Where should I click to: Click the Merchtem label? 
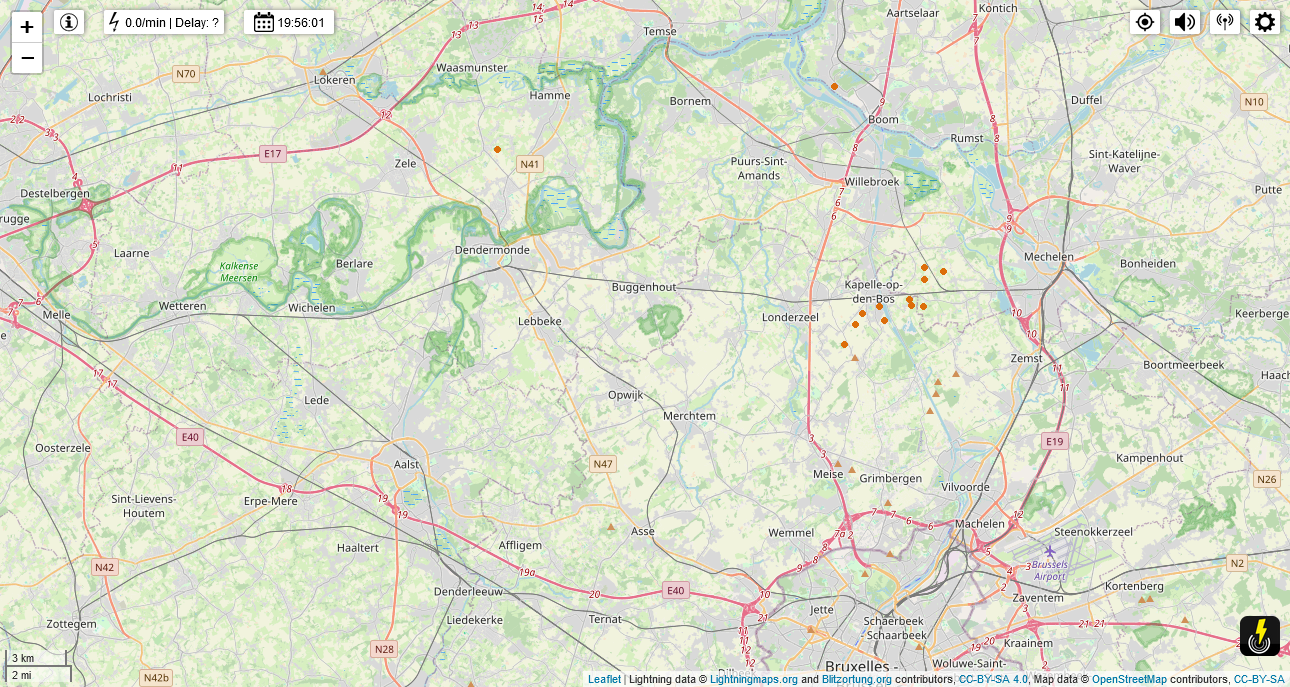click(690, 416)
